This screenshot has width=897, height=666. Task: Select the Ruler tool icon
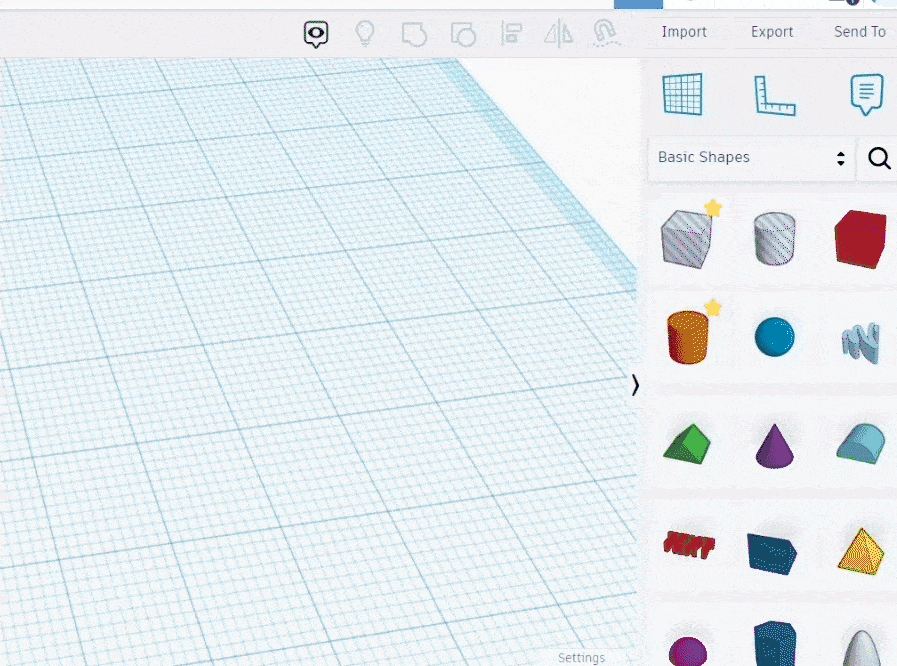click(x=775, y=96)
